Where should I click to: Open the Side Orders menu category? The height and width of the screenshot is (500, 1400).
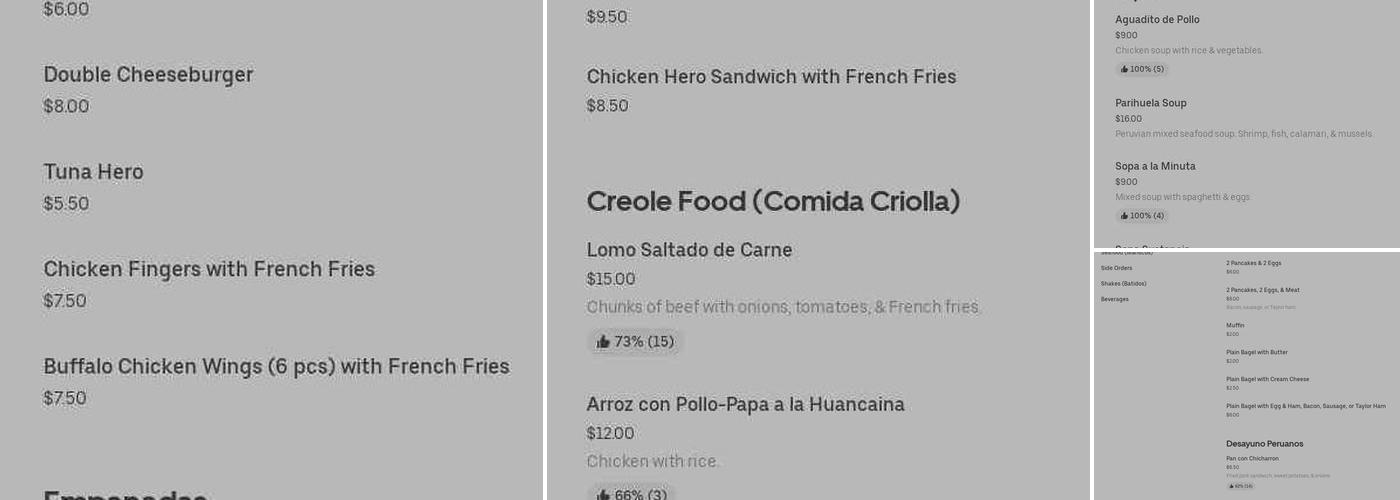click(x=1116, y=268)
